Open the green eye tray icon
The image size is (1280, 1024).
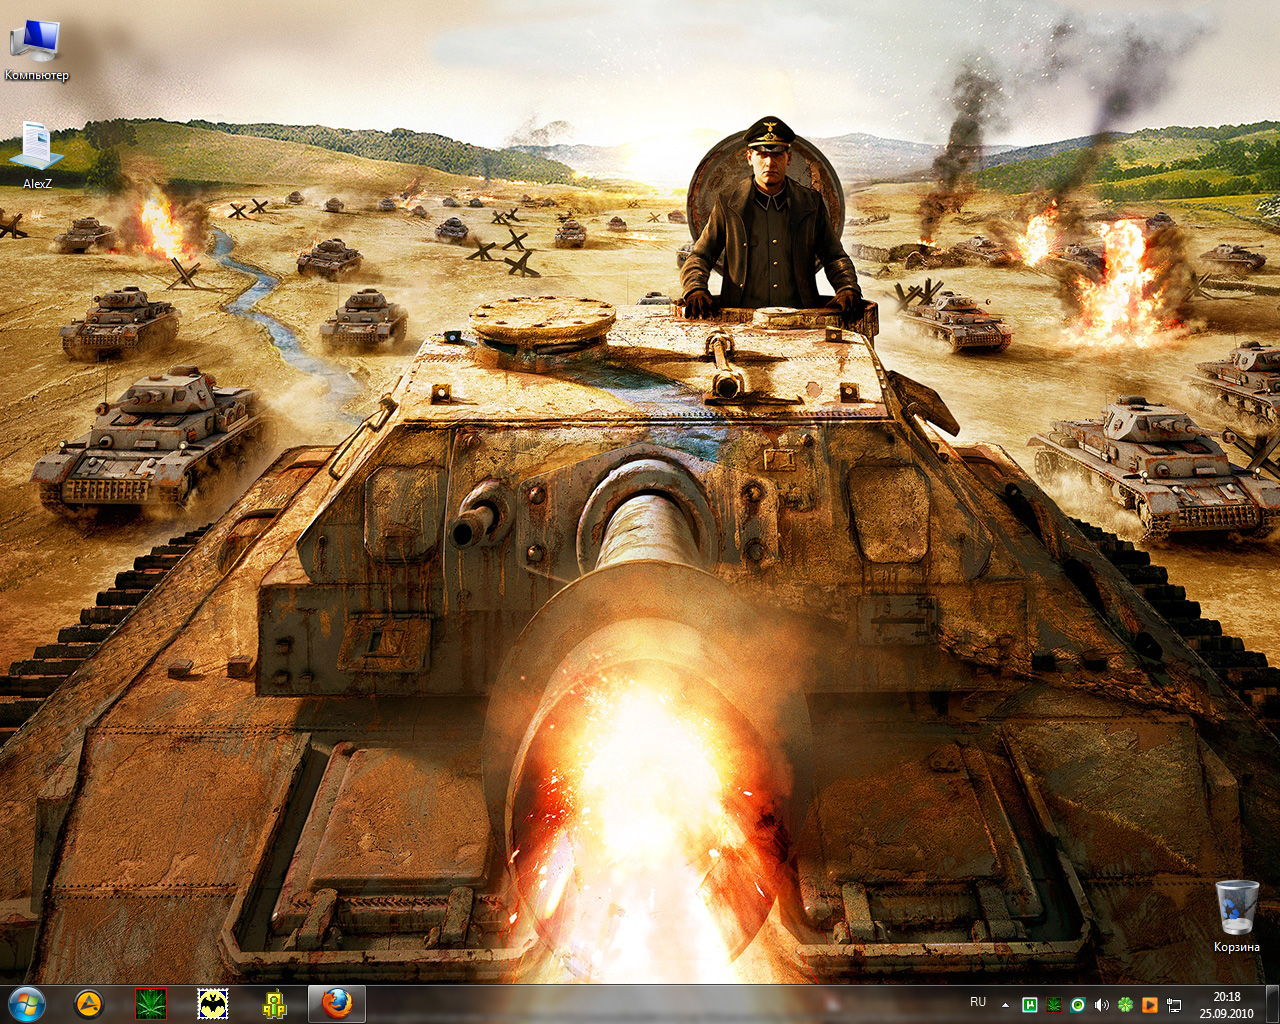1078,1005
